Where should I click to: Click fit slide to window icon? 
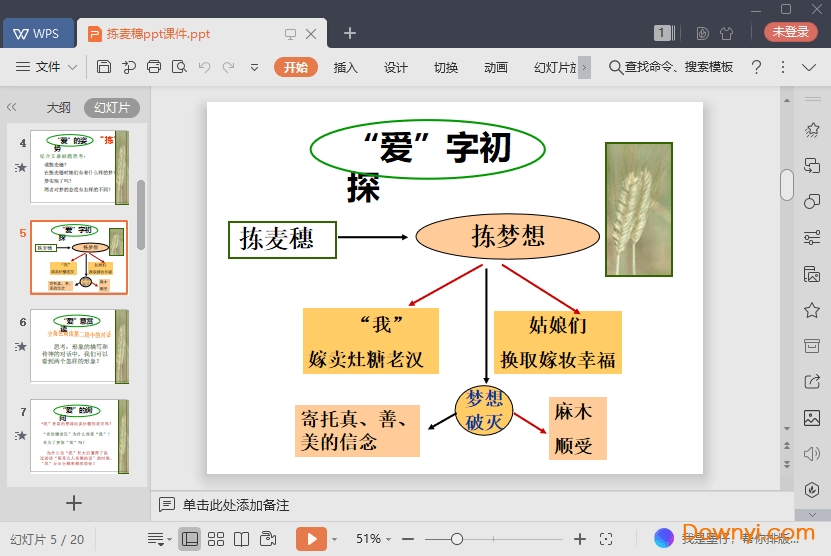[x=606, y=539]
